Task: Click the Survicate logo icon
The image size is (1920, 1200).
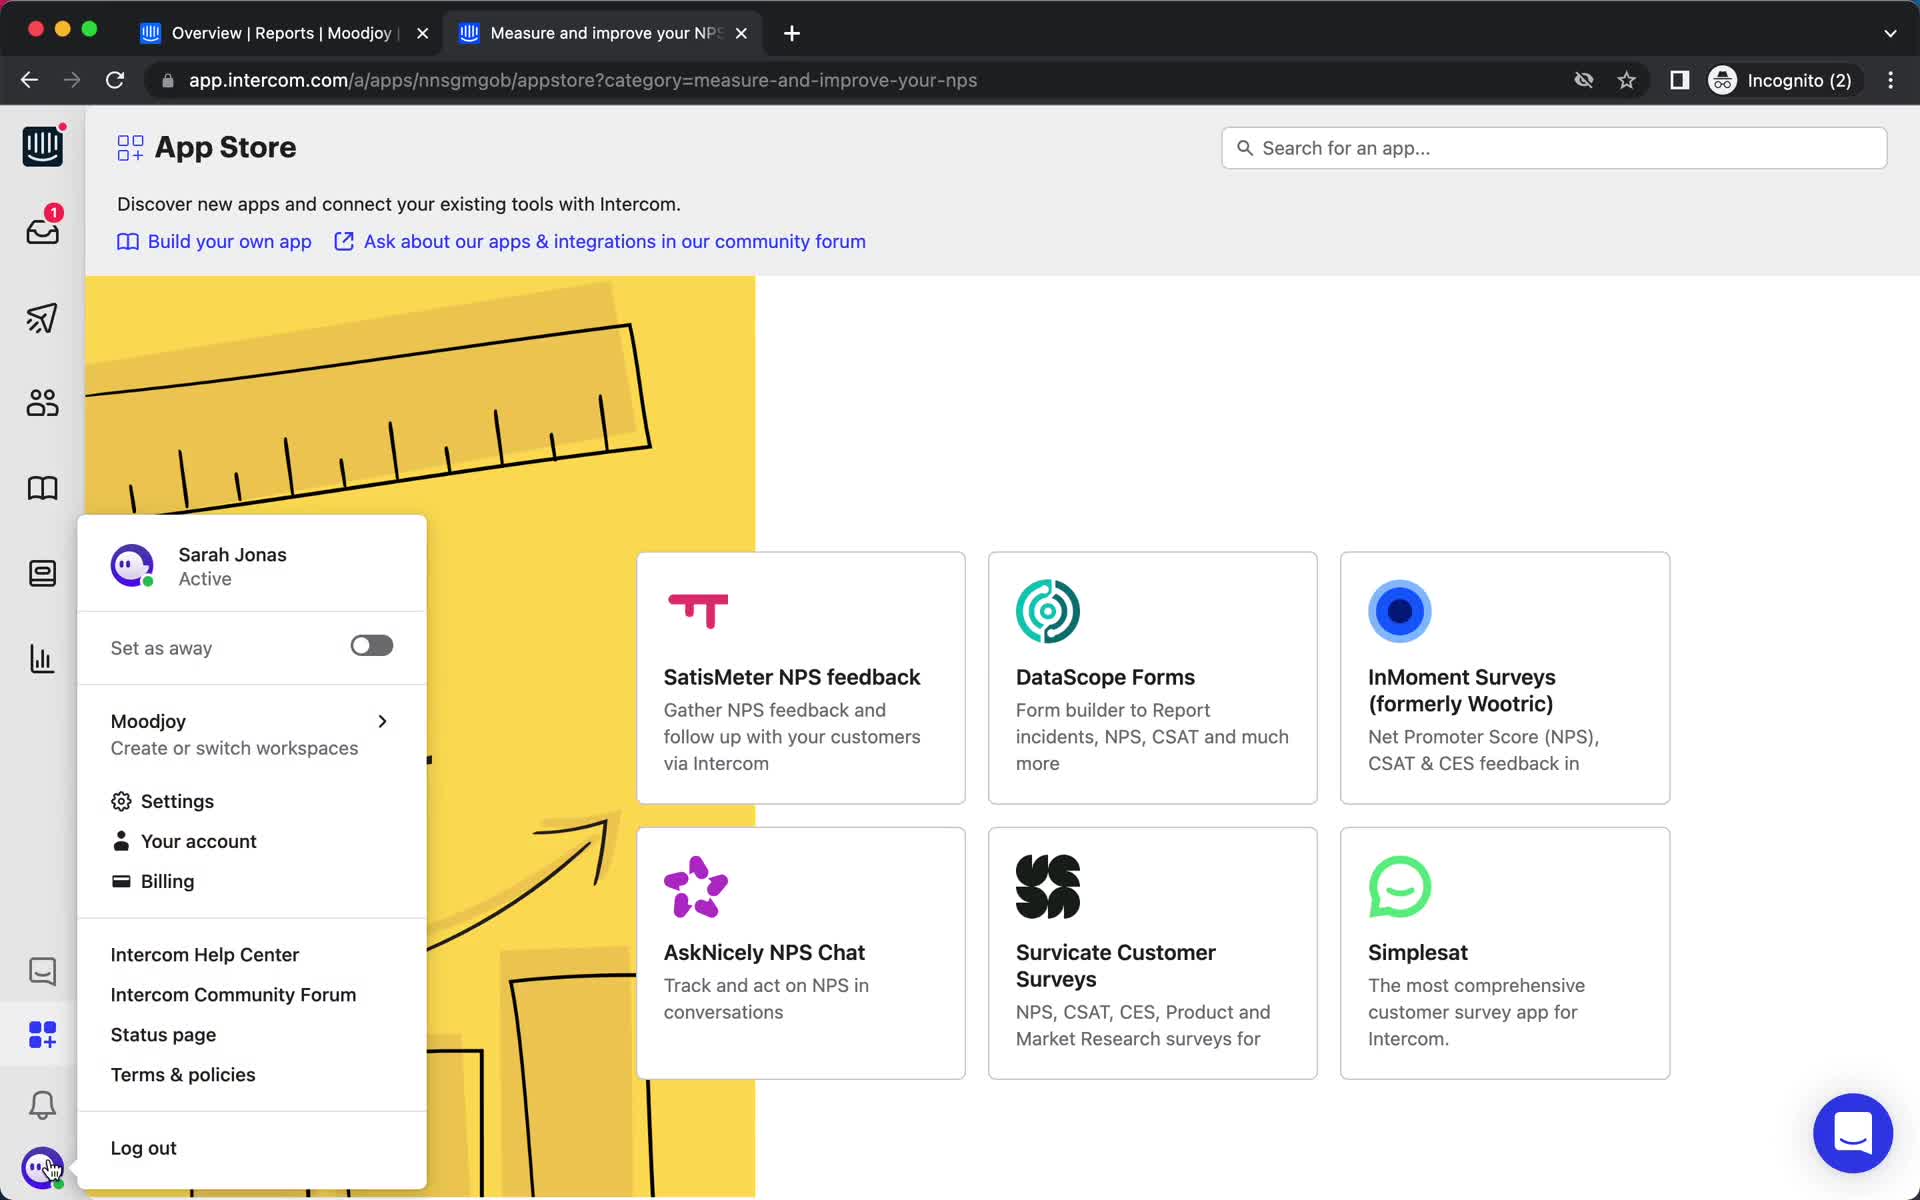Action: tap(1048, 887)
